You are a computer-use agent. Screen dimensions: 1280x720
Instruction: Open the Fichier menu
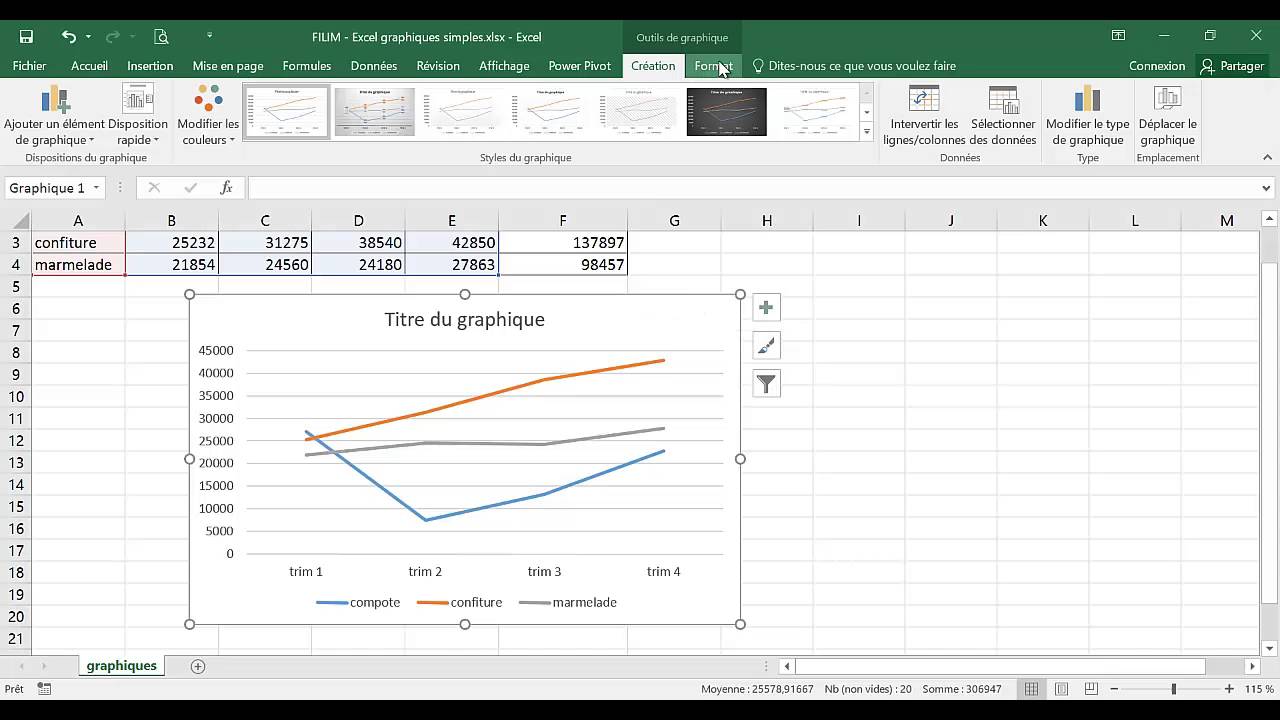point(29,66)
